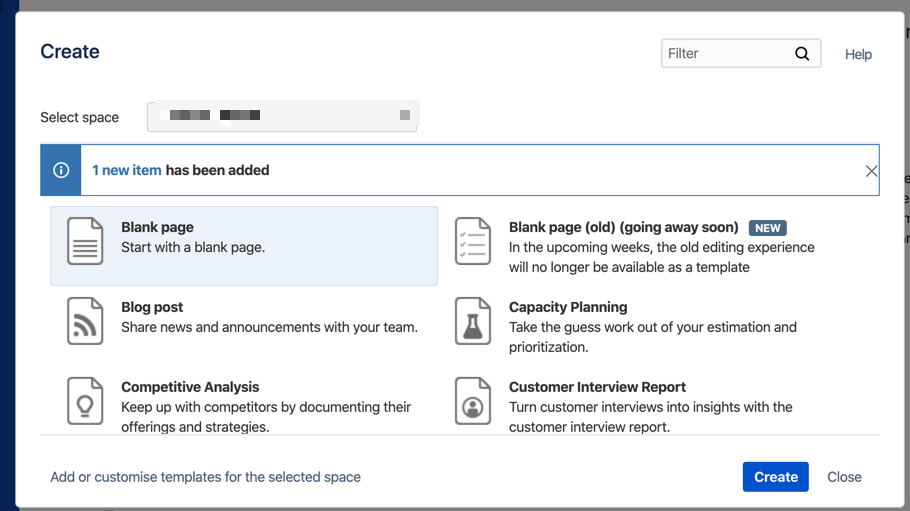Focus the Filter input field
The height and width of the screenshot is (511, 910).
tap(741, 53)
